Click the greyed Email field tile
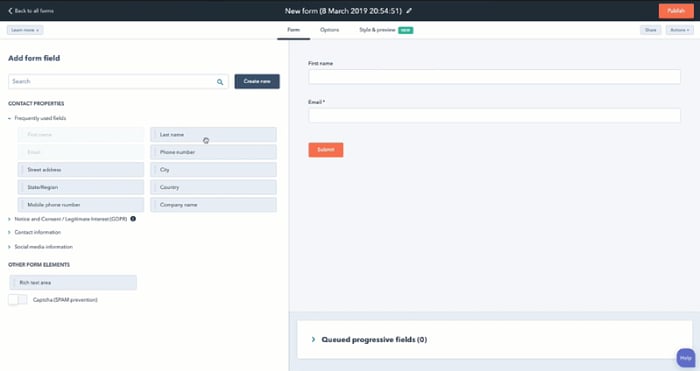 click(81, 152)
